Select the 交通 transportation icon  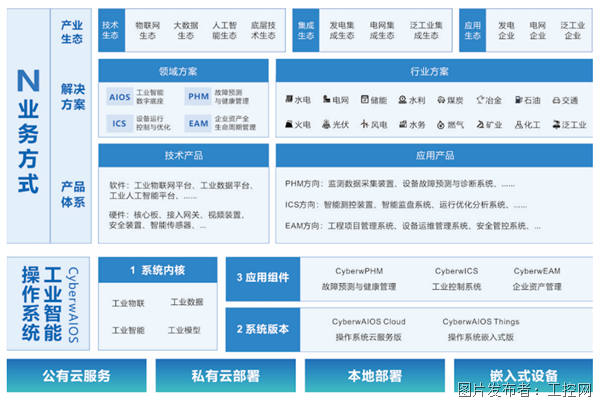click(x=556, y=100)
